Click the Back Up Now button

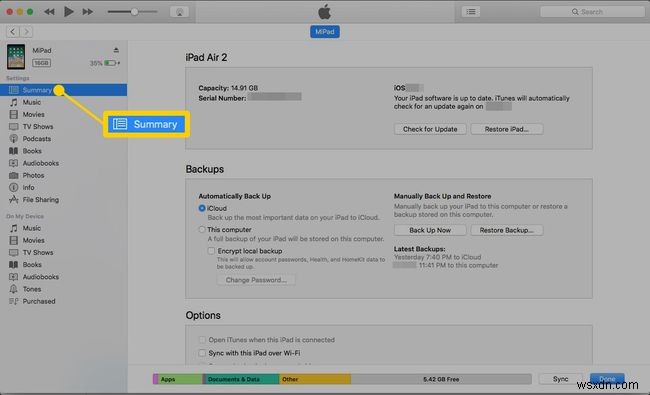click(430, 230)
